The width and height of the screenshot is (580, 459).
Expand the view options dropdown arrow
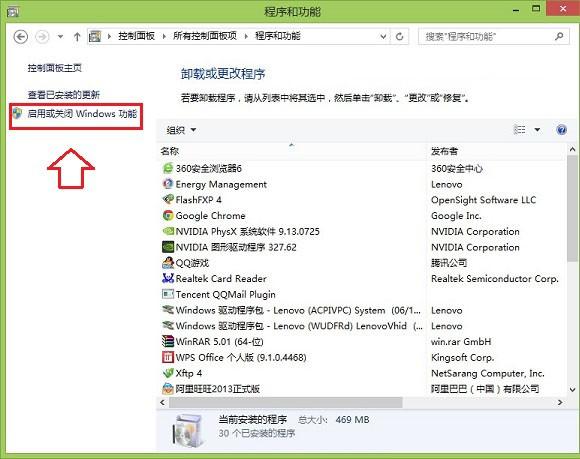point(537,129)
